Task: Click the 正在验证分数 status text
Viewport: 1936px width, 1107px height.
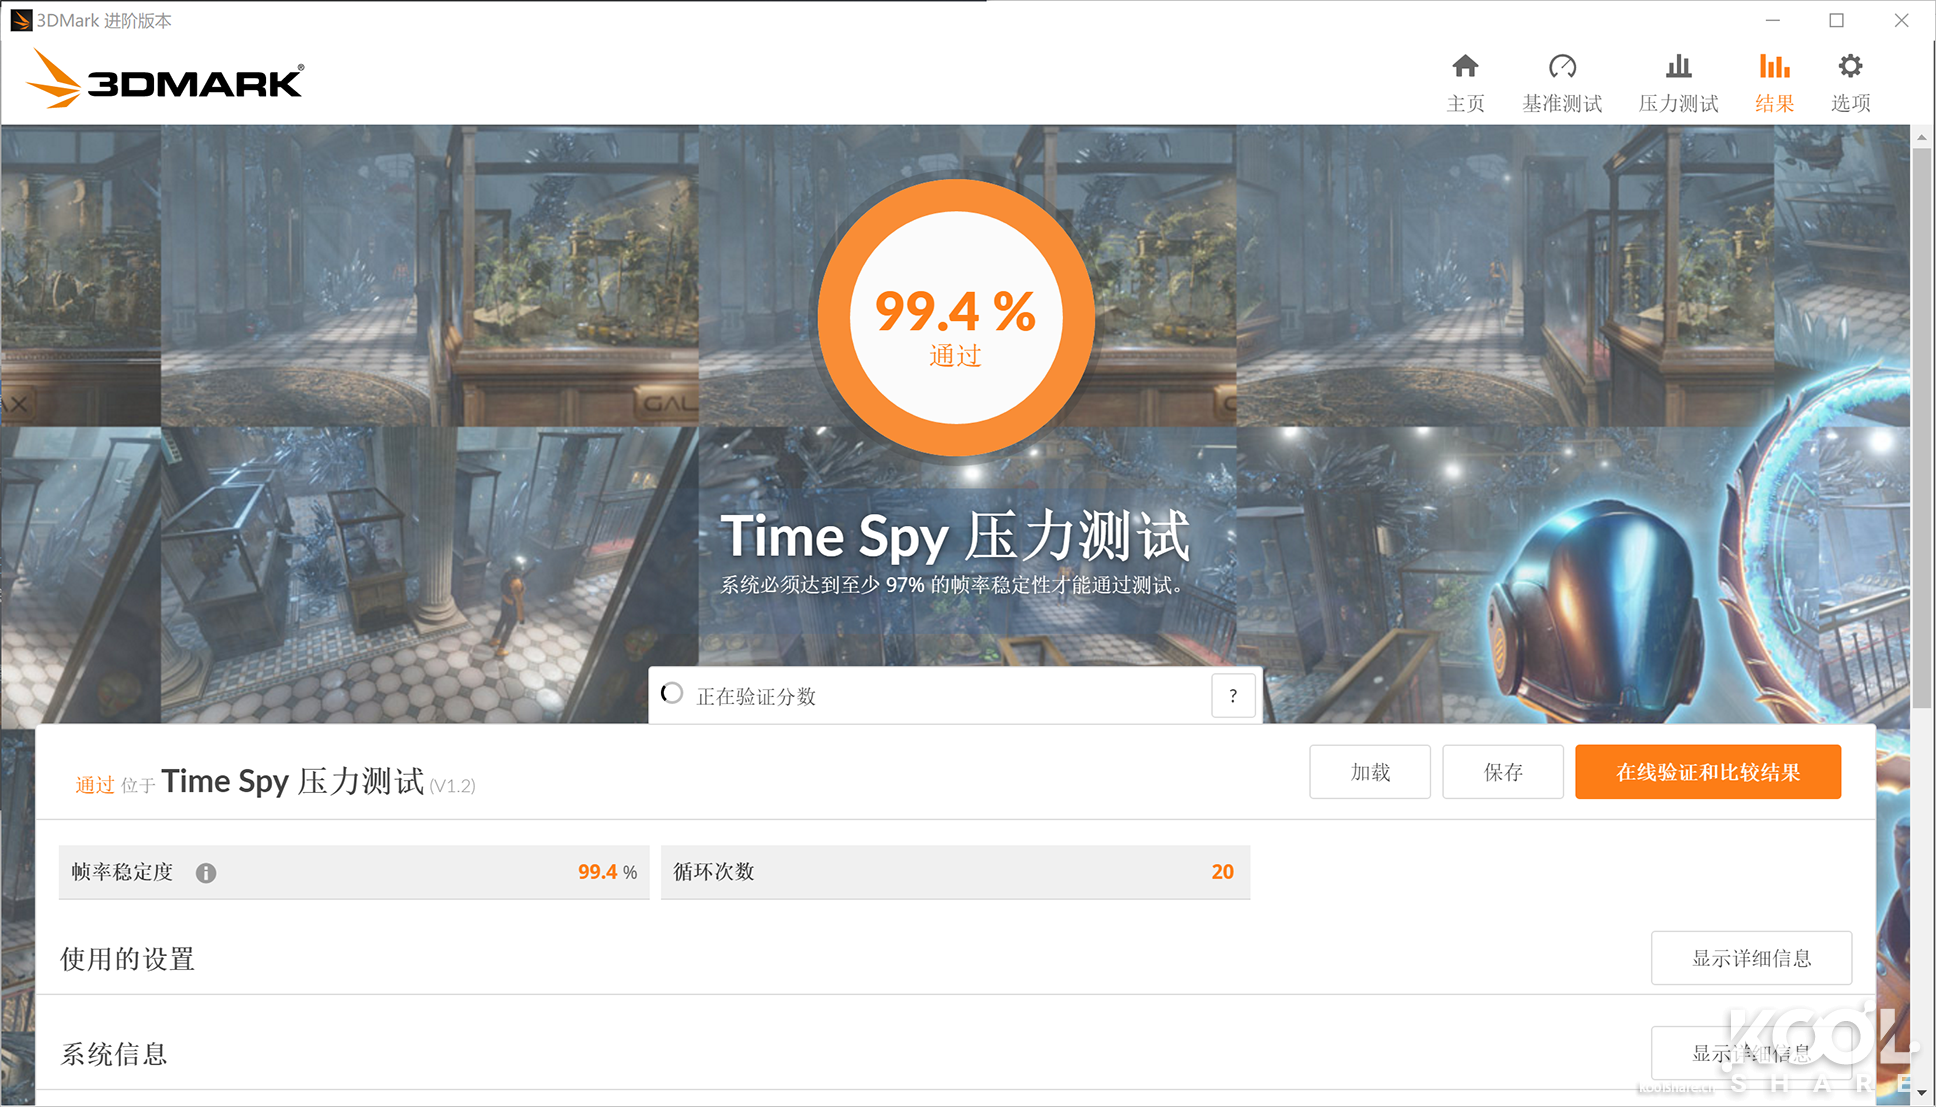Action: click(x=756, y=696)
